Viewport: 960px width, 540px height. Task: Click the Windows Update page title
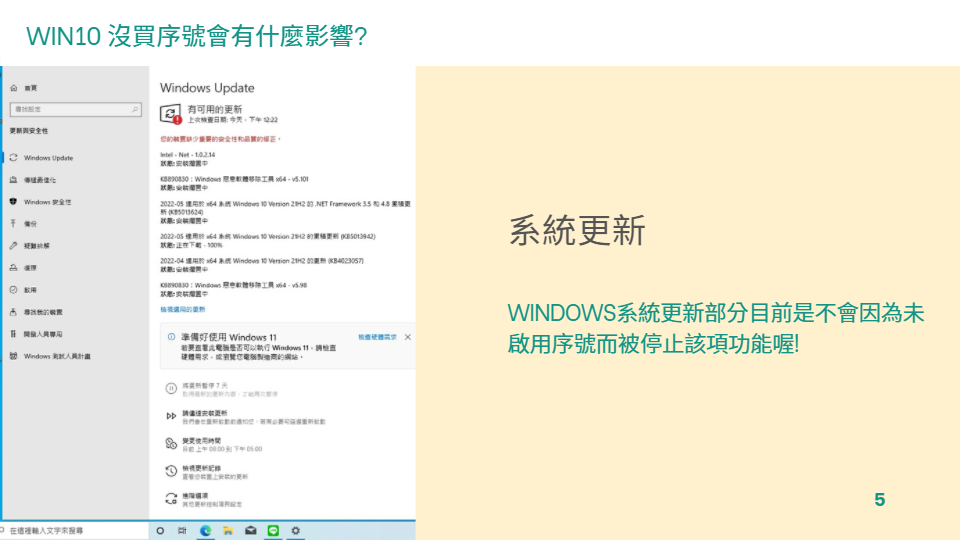(207, 88)
